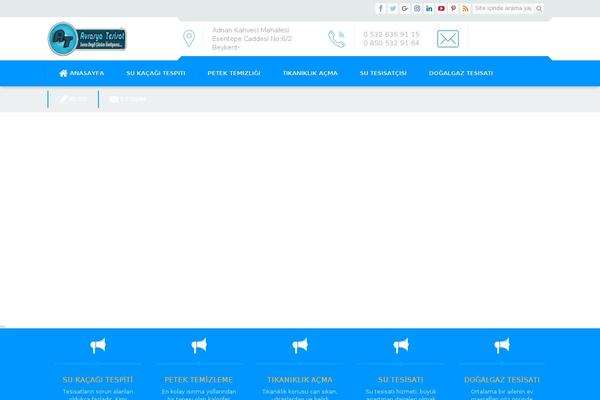Open the Pinterest social icon

click(x=453, y=8)
